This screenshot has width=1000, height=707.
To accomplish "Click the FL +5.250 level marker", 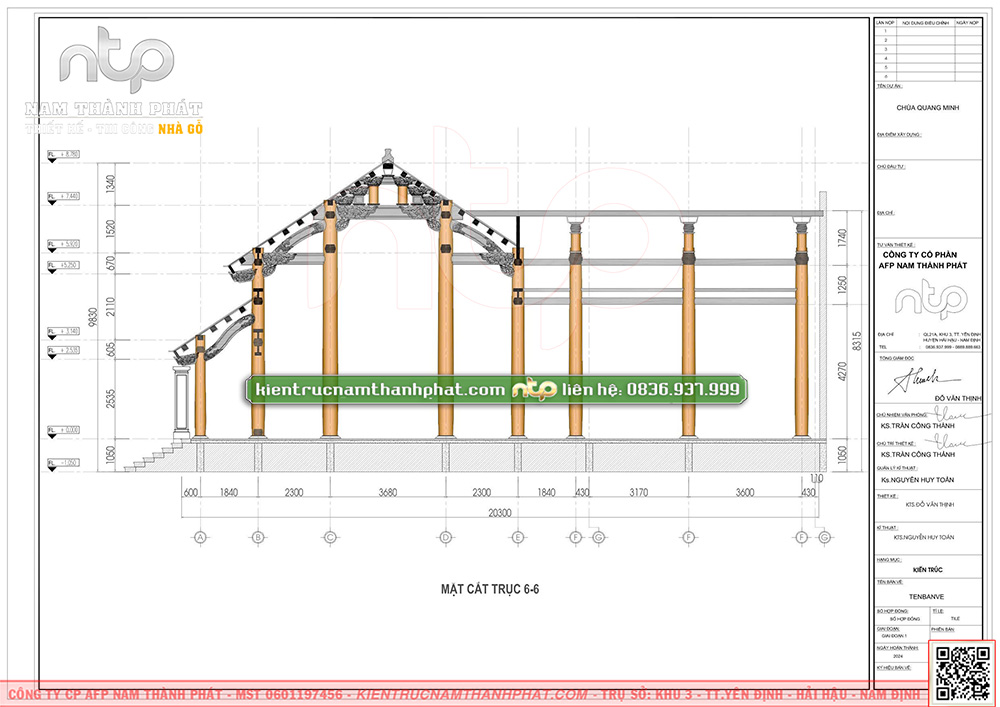I will 63,265.
